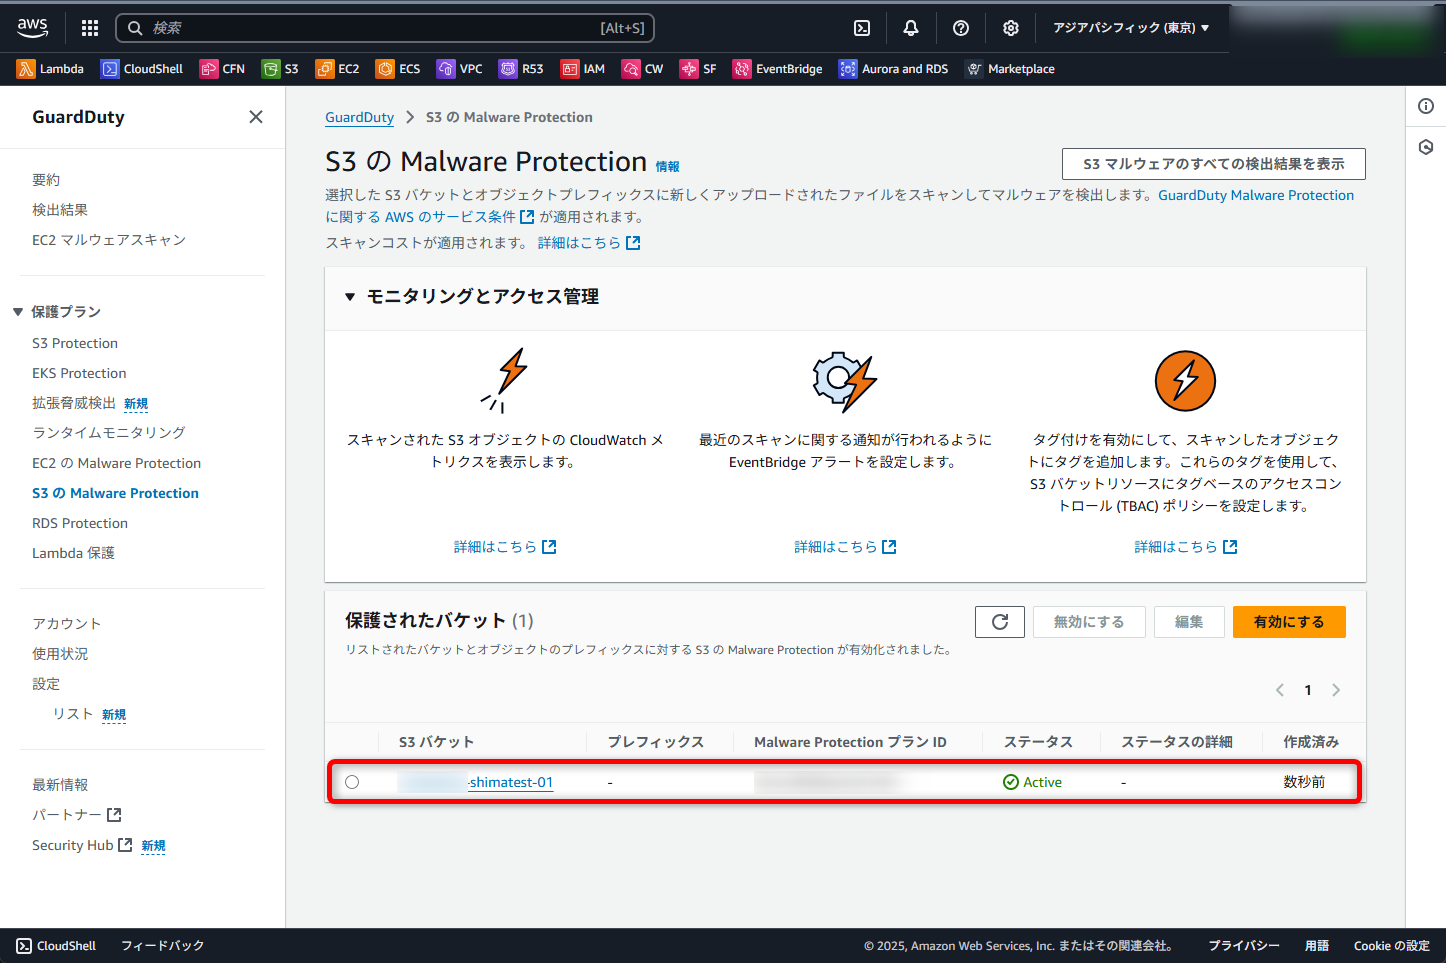Open EKS Protection in navigation

click(79, 373)
